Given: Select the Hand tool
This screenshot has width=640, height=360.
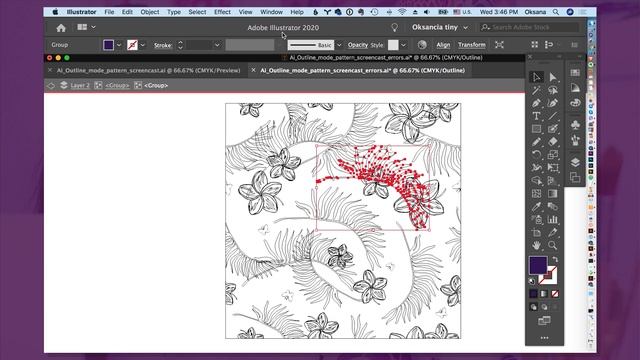Looking at the screenshot, I should pyautogui.click(x=536, y=245).
